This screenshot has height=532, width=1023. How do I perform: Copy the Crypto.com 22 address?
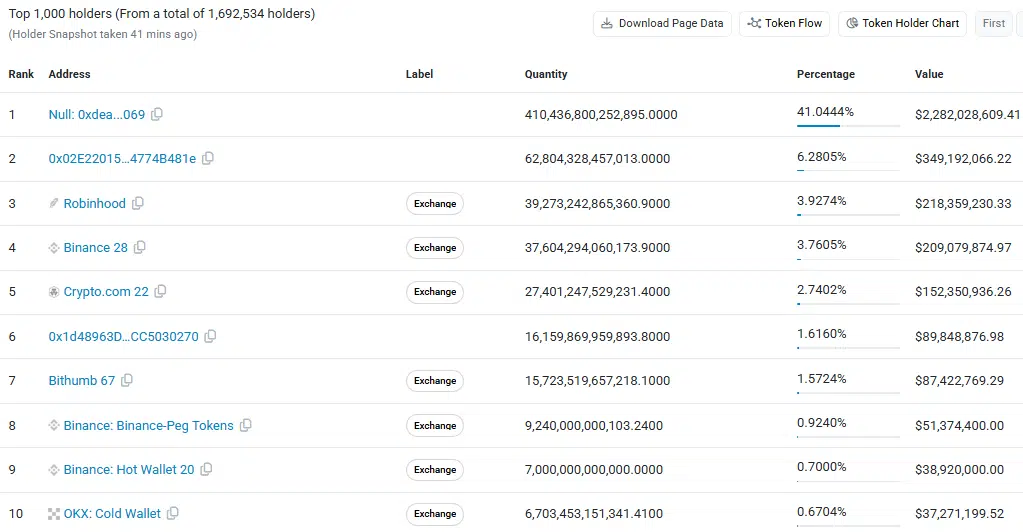(160, 291)
